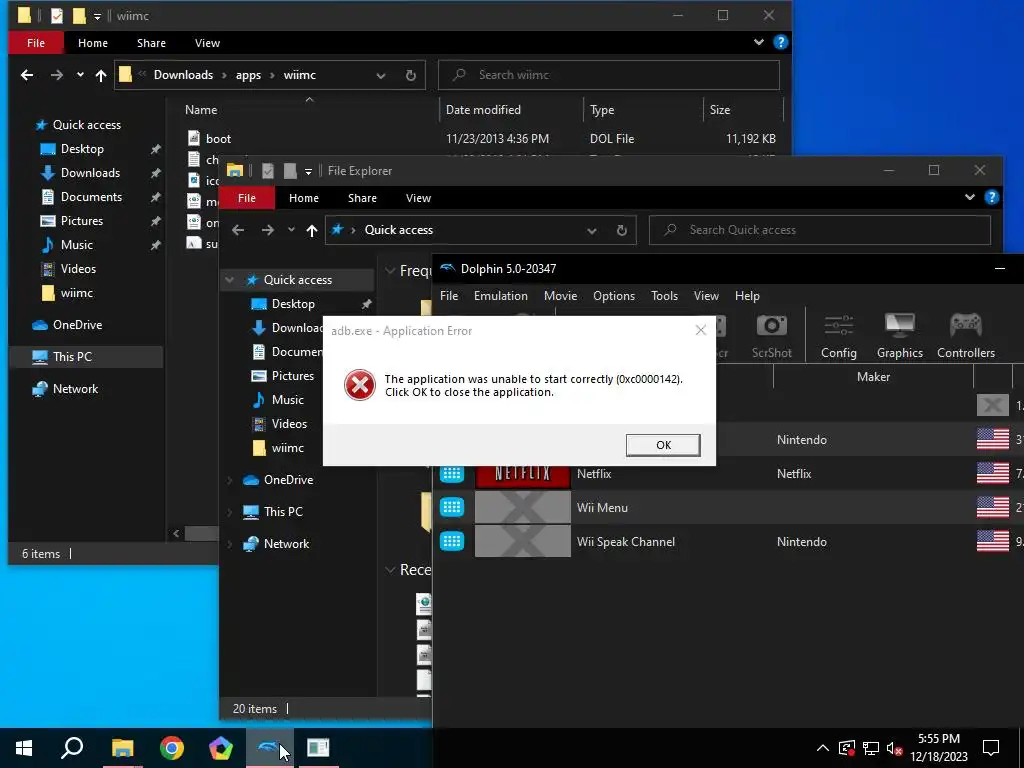Click apps breadcrumb in wiimc address bar
Image resolution: width=1024 pixels, height=768 pixels.
(x=248, y=75)
